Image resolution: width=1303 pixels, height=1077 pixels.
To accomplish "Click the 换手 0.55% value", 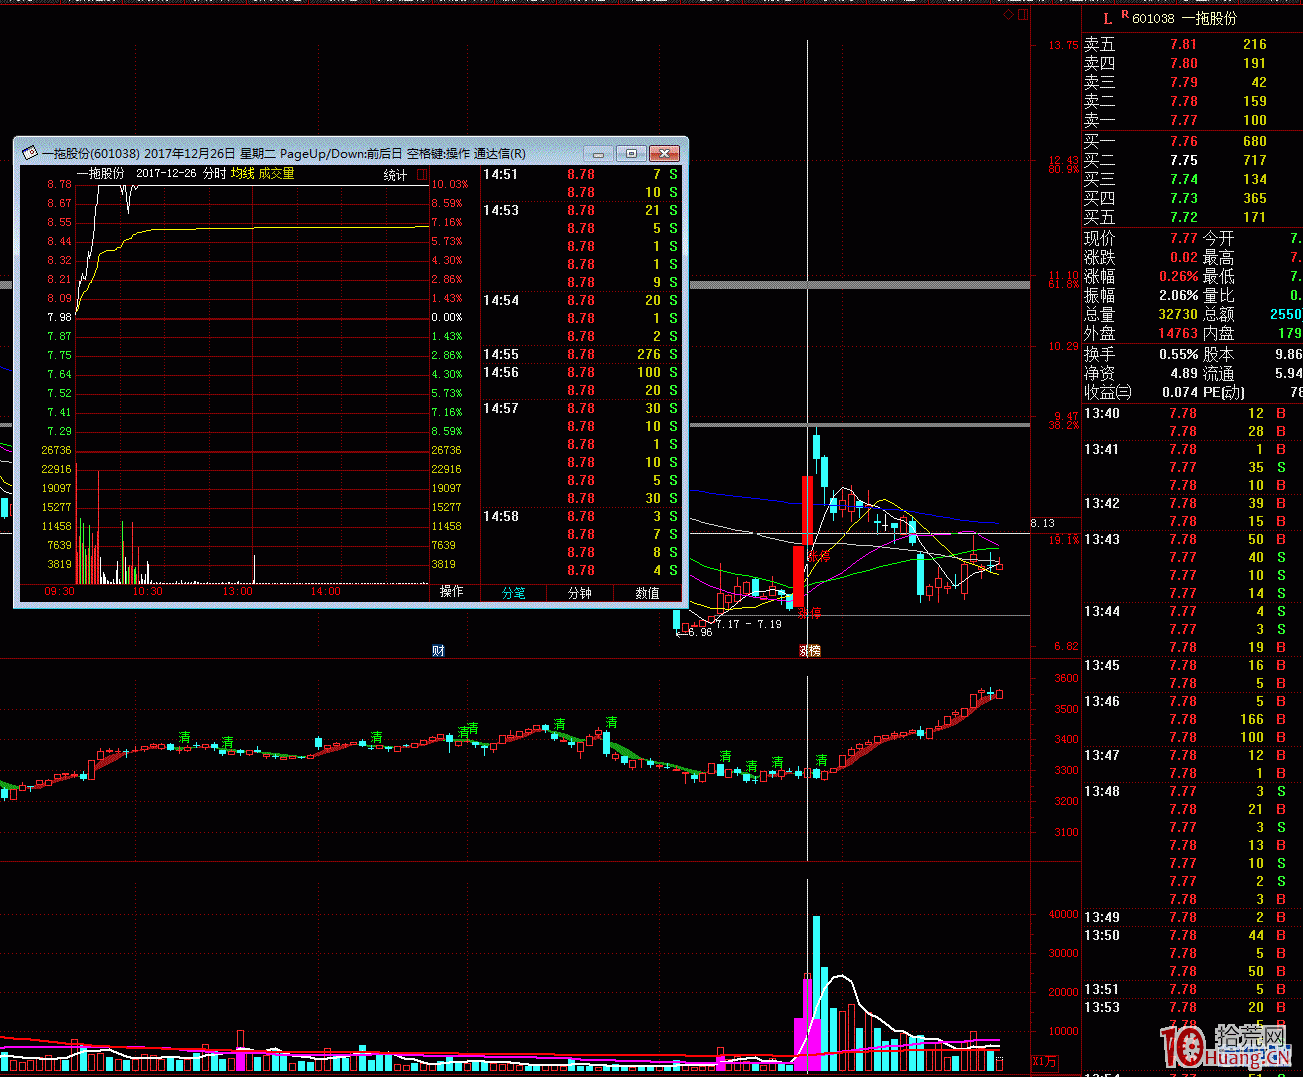I will point(1178,354).
